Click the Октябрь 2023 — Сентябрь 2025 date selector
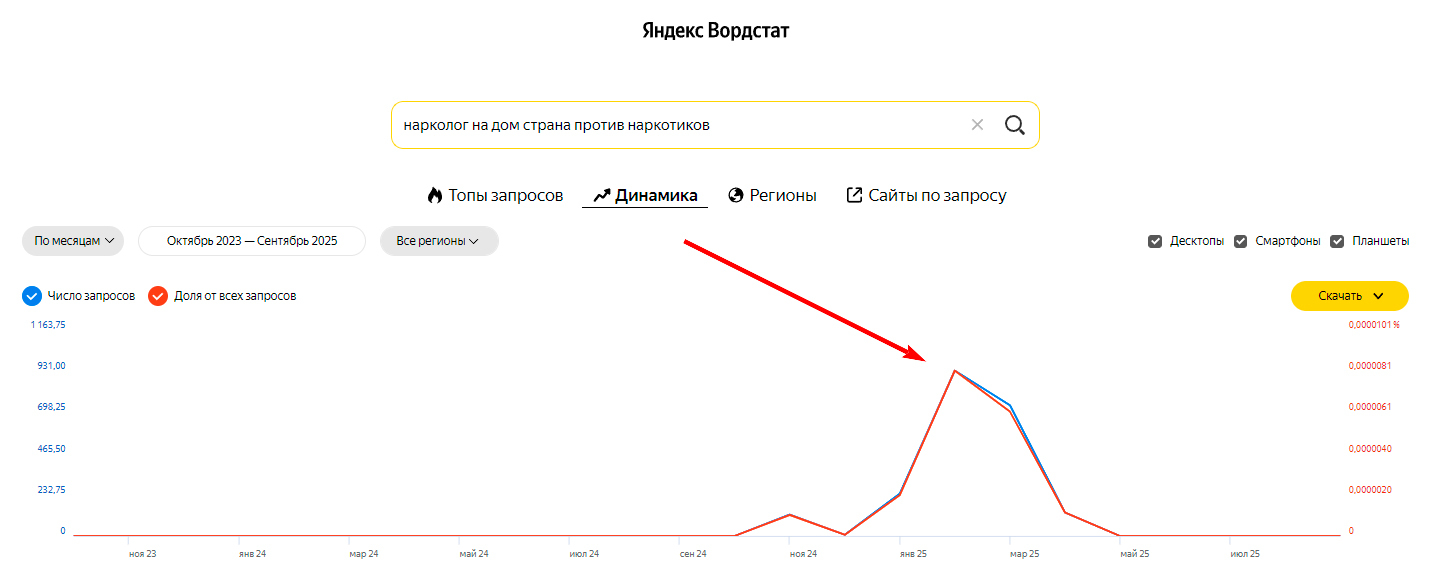Viewport: 1436px width, 577px height. point(251,240)
